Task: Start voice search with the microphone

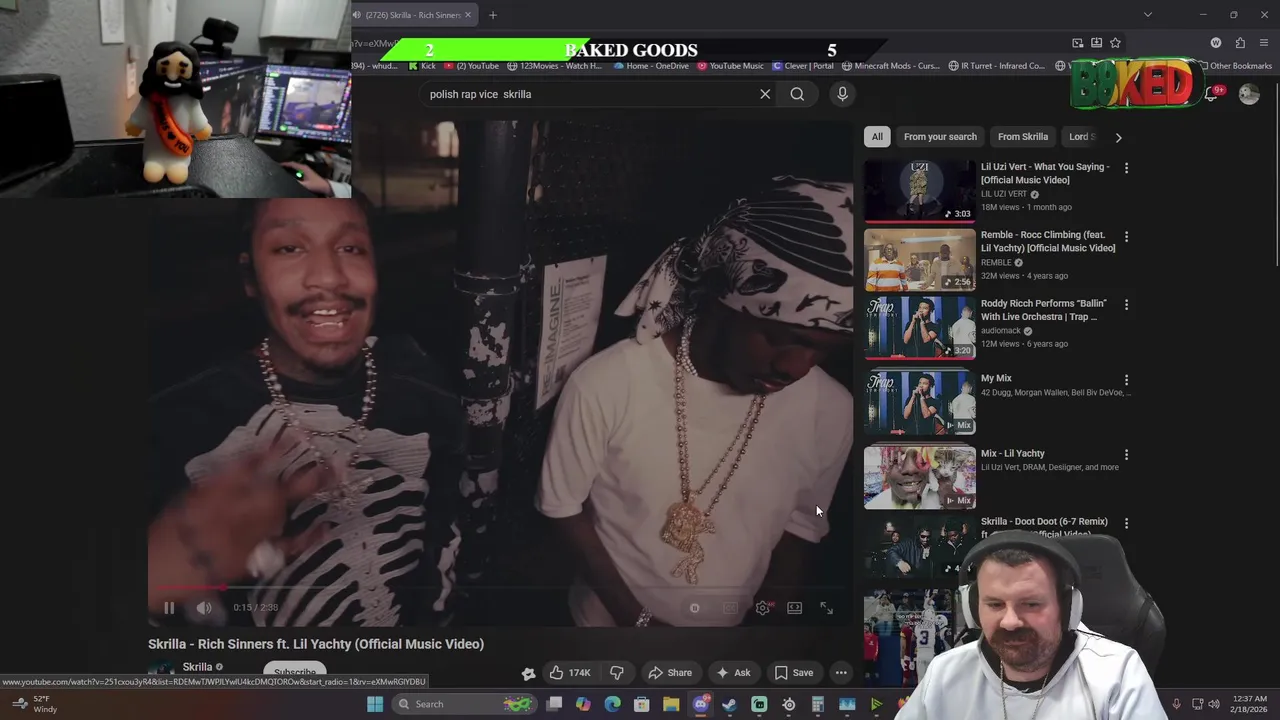Action: pos(842,94)
